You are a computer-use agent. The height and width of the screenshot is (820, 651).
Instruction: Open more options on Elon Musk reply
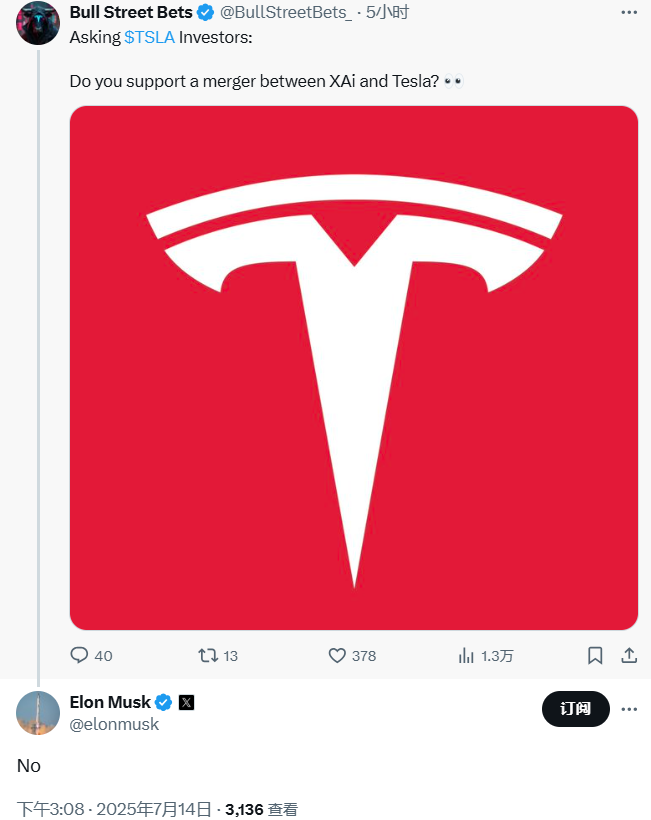629,709
